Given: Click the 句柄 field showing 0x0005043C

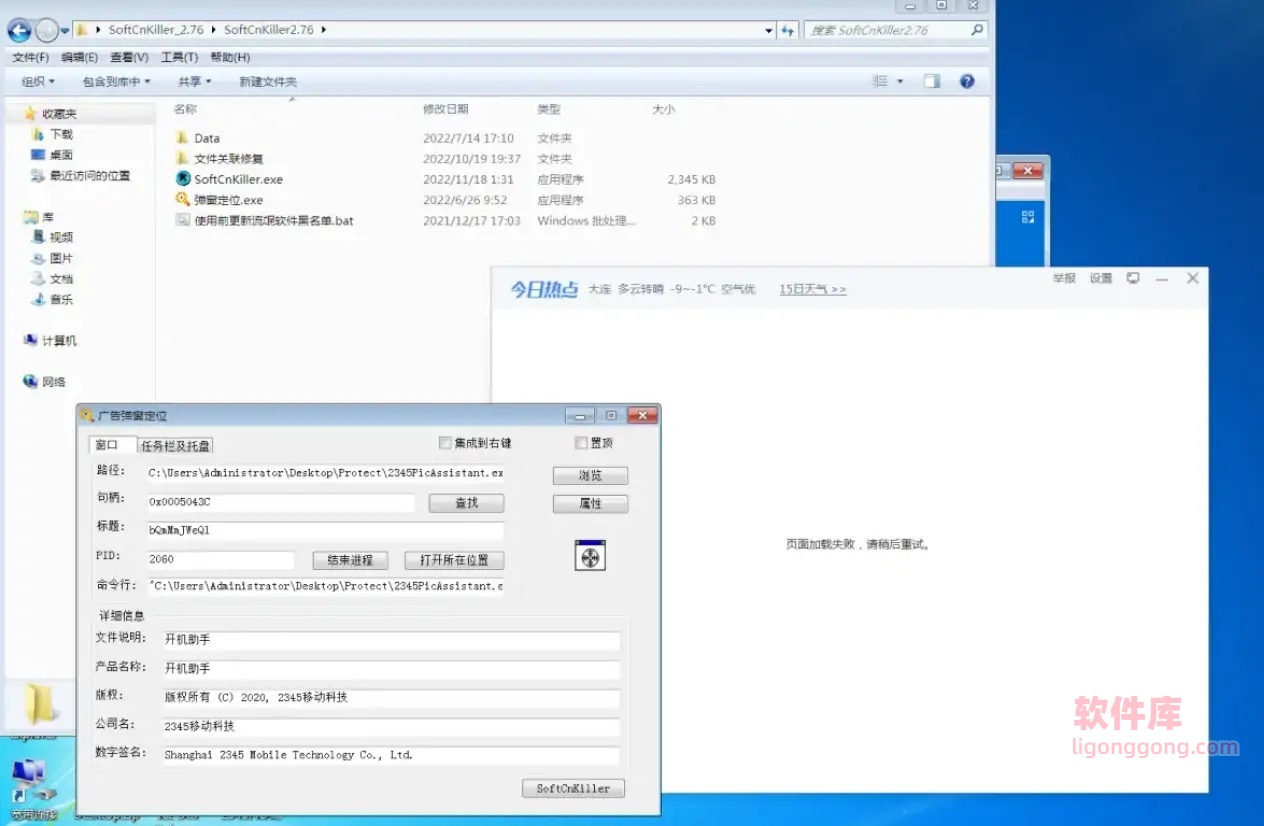Looking at the screenshot, I should [x=280, y=502].
